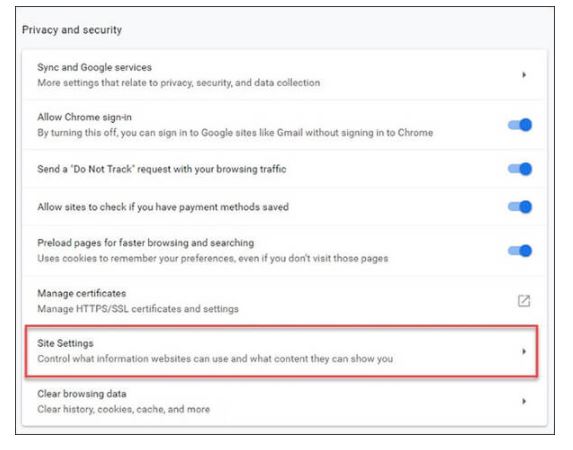Click the Do Not Track request label text

tap(162, 169)
